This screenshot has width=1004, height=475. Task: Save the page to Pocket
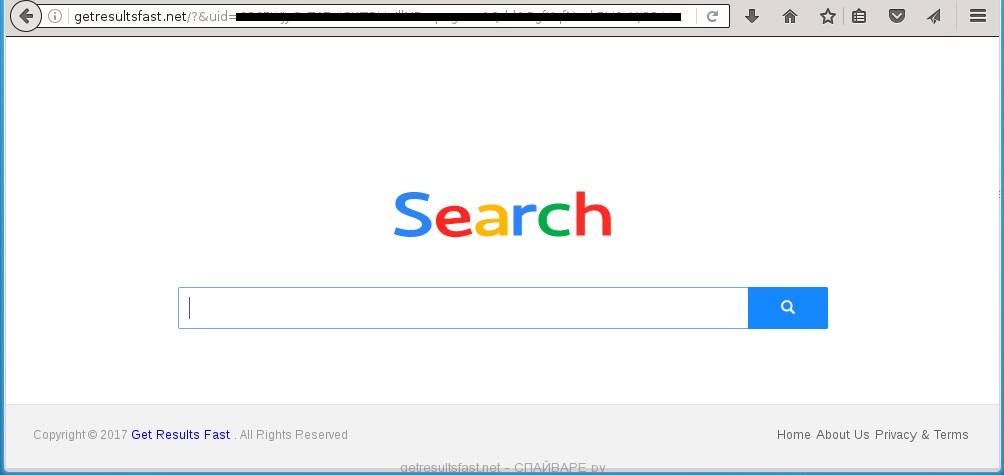point(897,17)
